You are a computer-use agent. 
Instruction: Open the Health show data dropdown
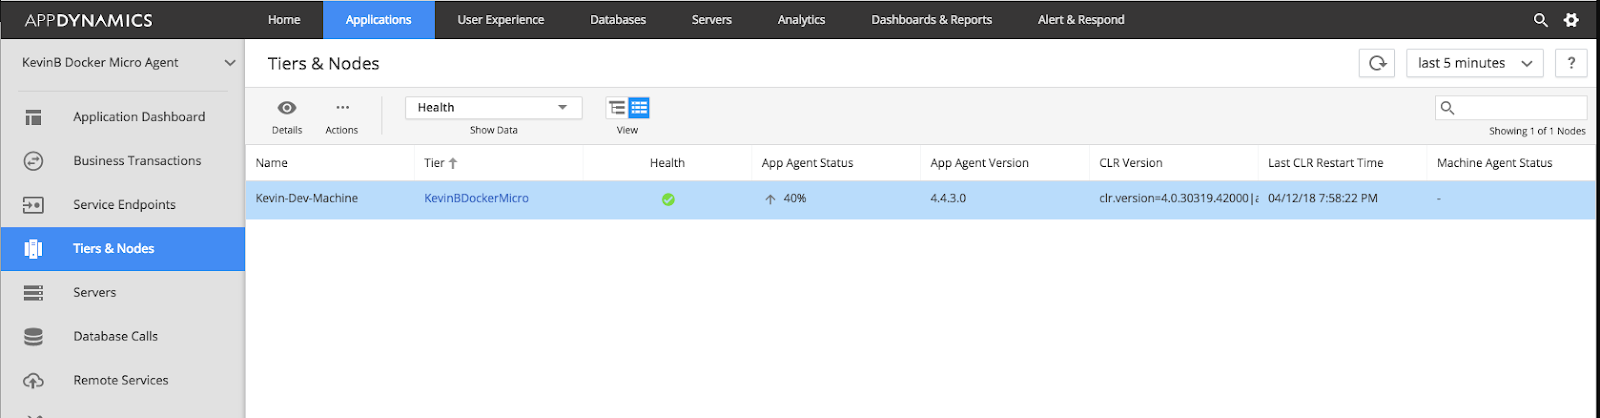pos(494,108)
